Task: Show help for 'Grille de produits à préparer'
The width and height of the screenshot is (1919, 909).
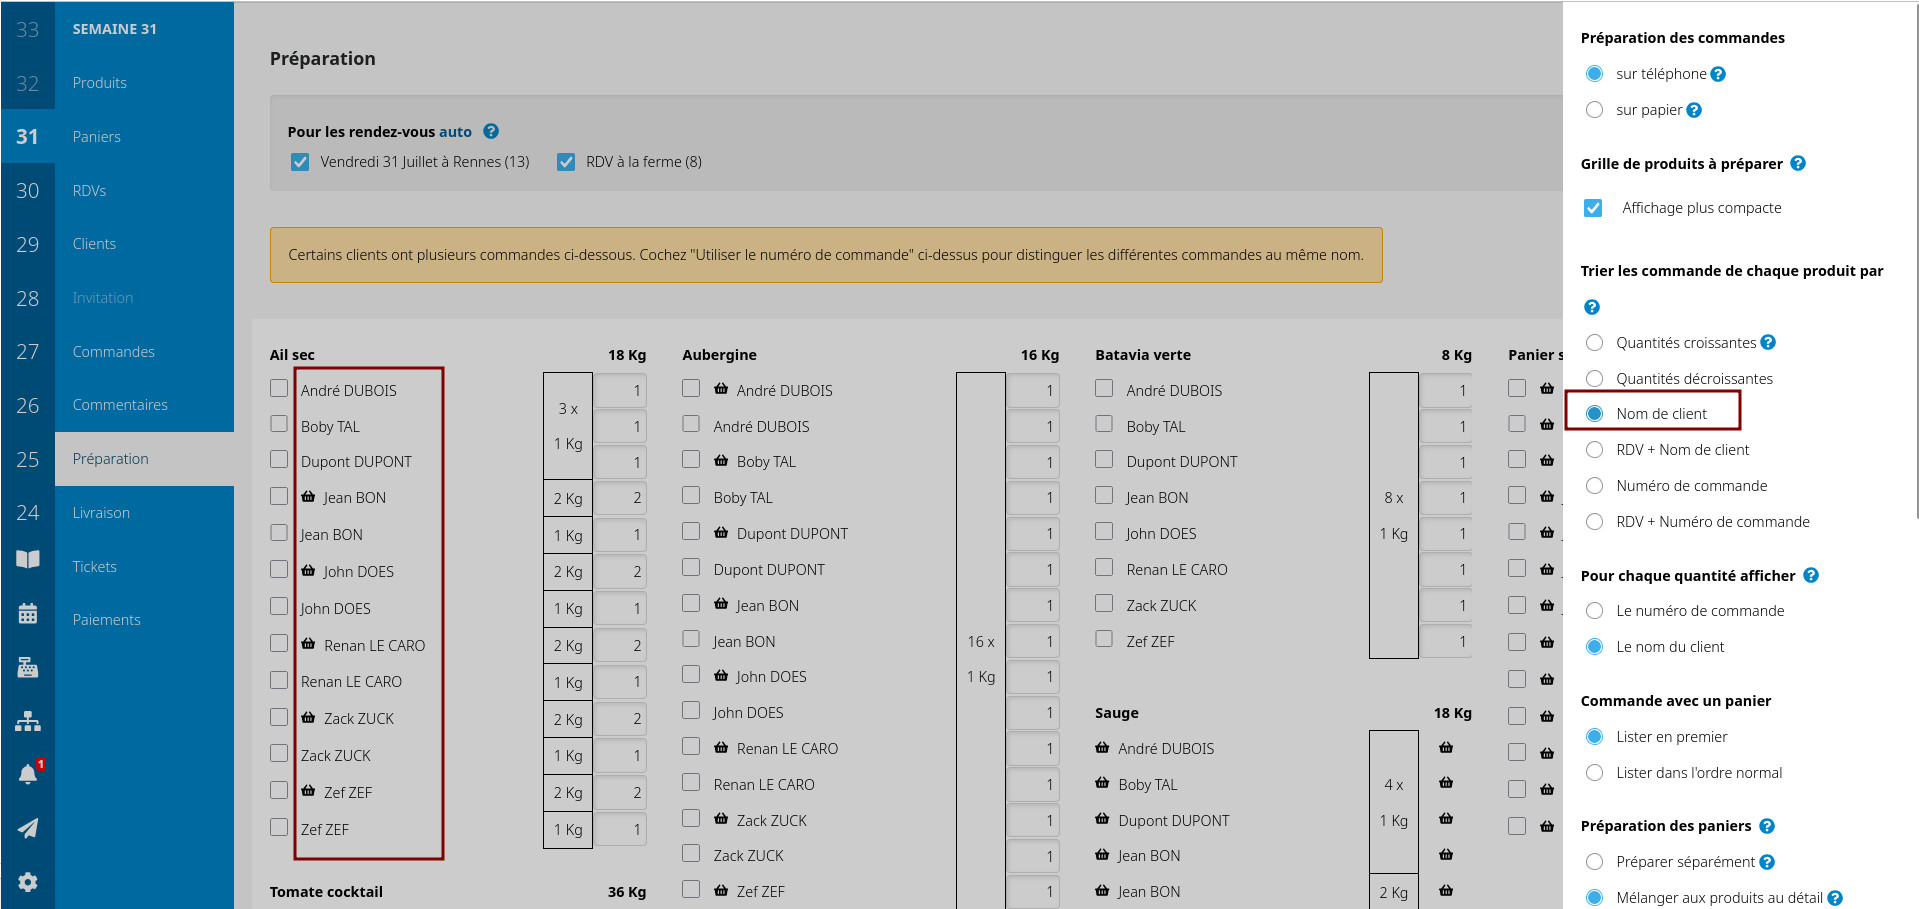Action: (1798, 163)
